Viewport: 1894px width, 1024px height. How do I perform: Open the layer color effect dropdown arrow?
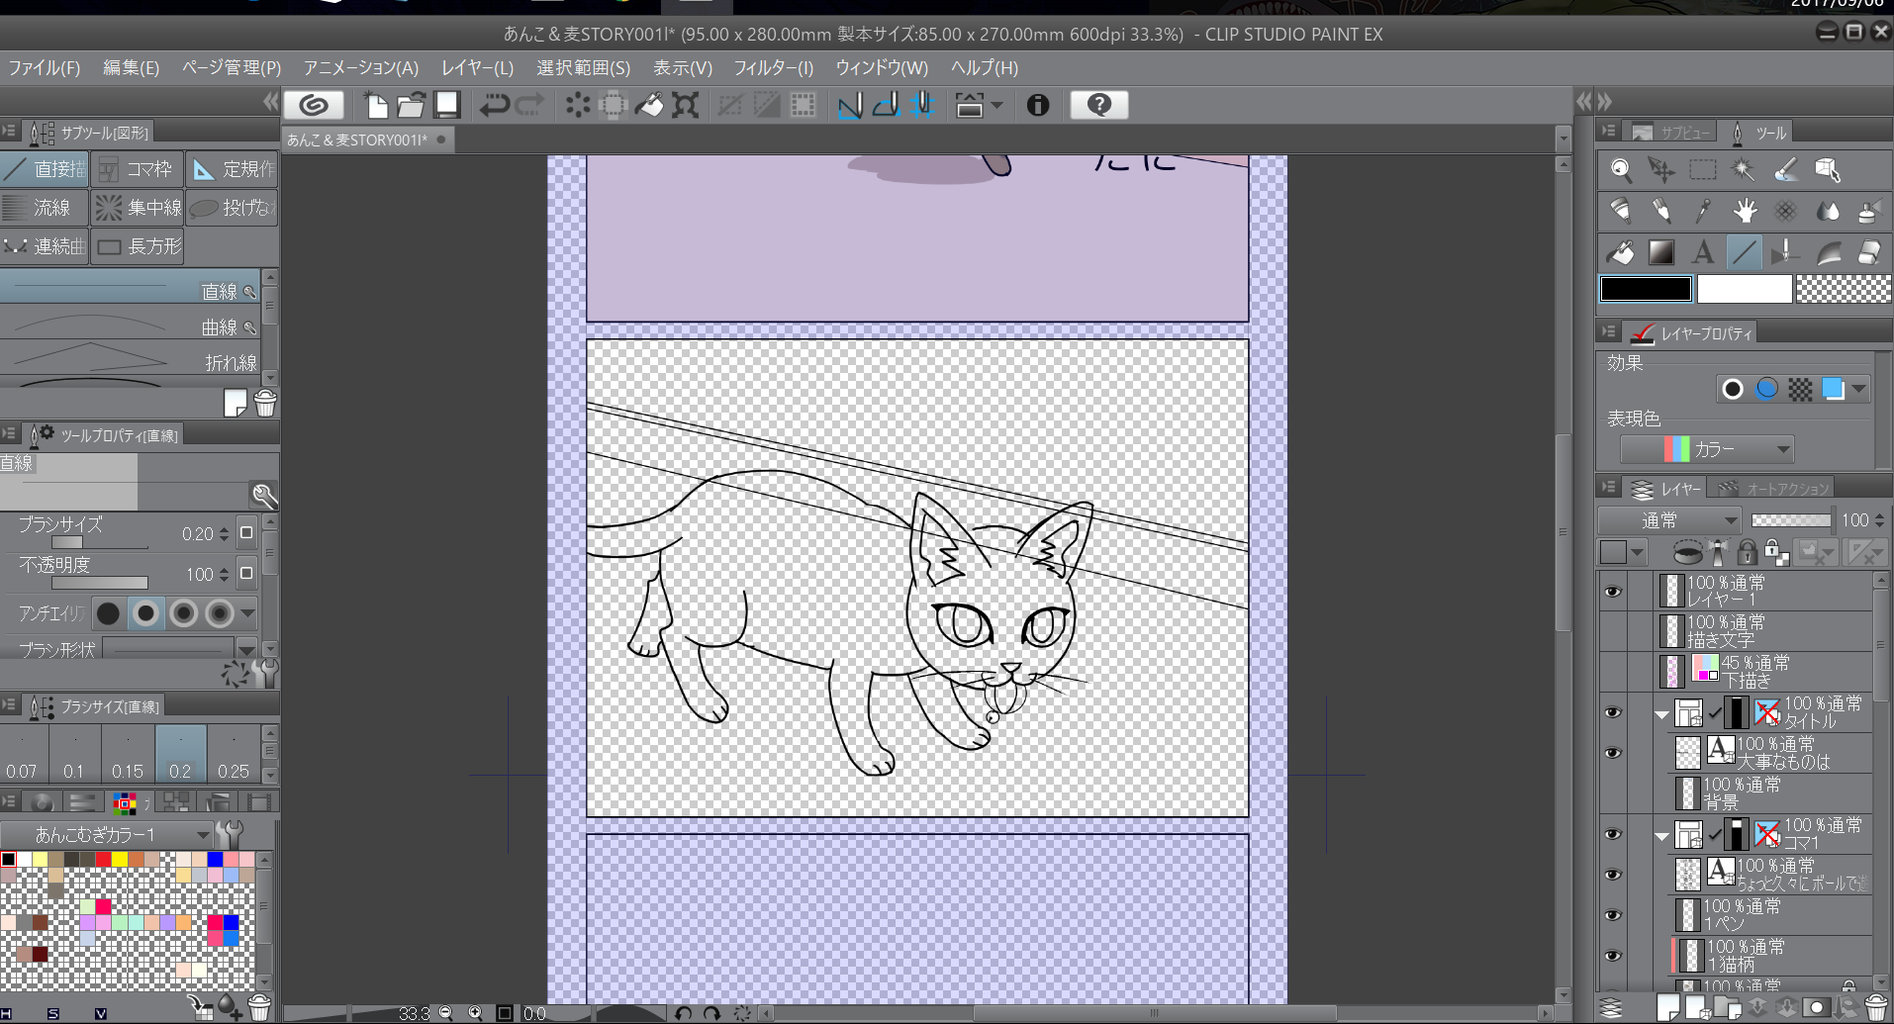click(x=1858, y=389)
